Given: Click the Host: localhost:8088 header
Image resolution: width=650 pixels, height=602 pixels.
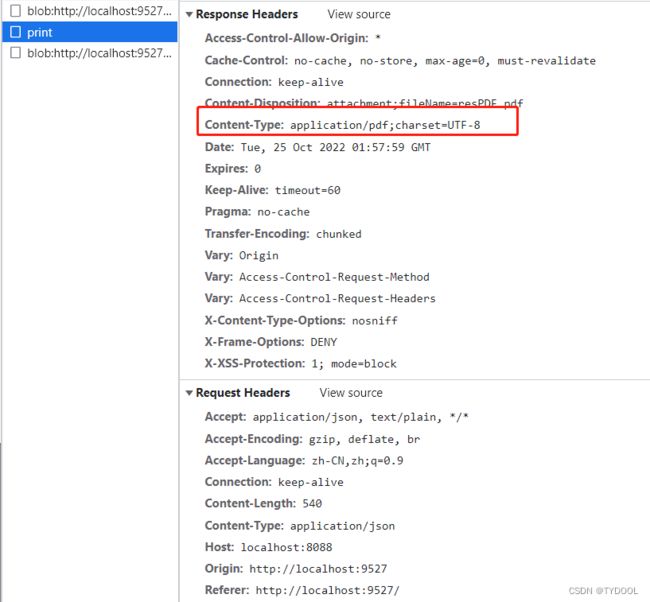Looking at the screenshot, I should click(269, 547).
